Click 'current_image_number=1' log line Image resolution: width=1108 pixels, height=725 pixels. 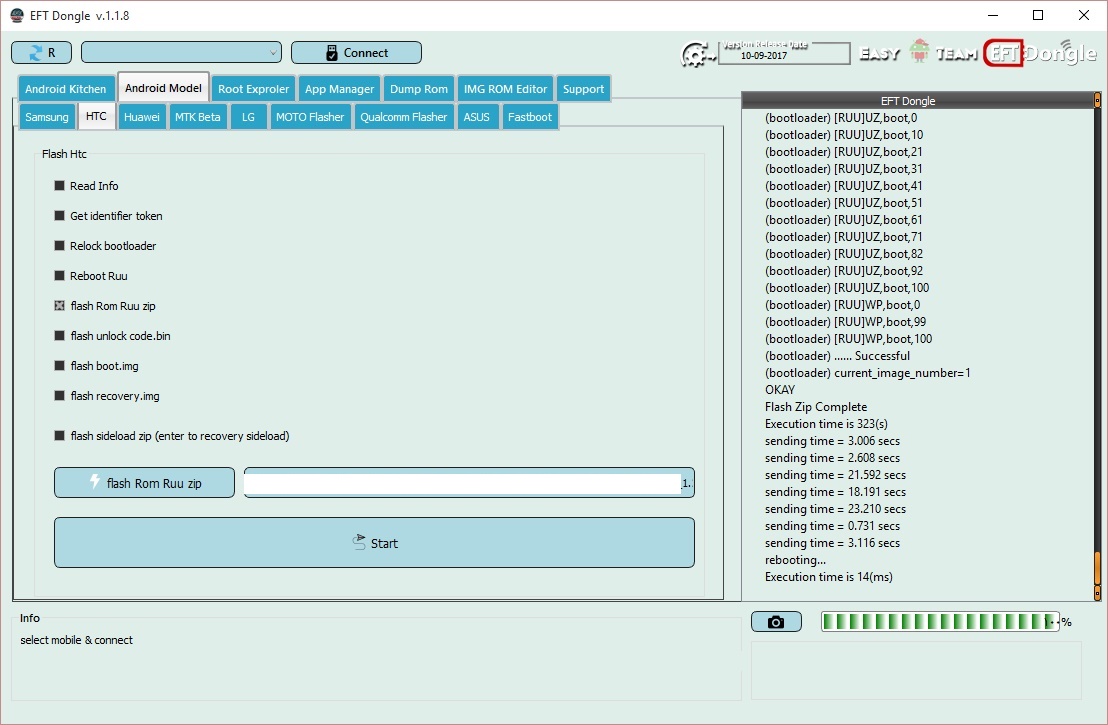(868, 373)
